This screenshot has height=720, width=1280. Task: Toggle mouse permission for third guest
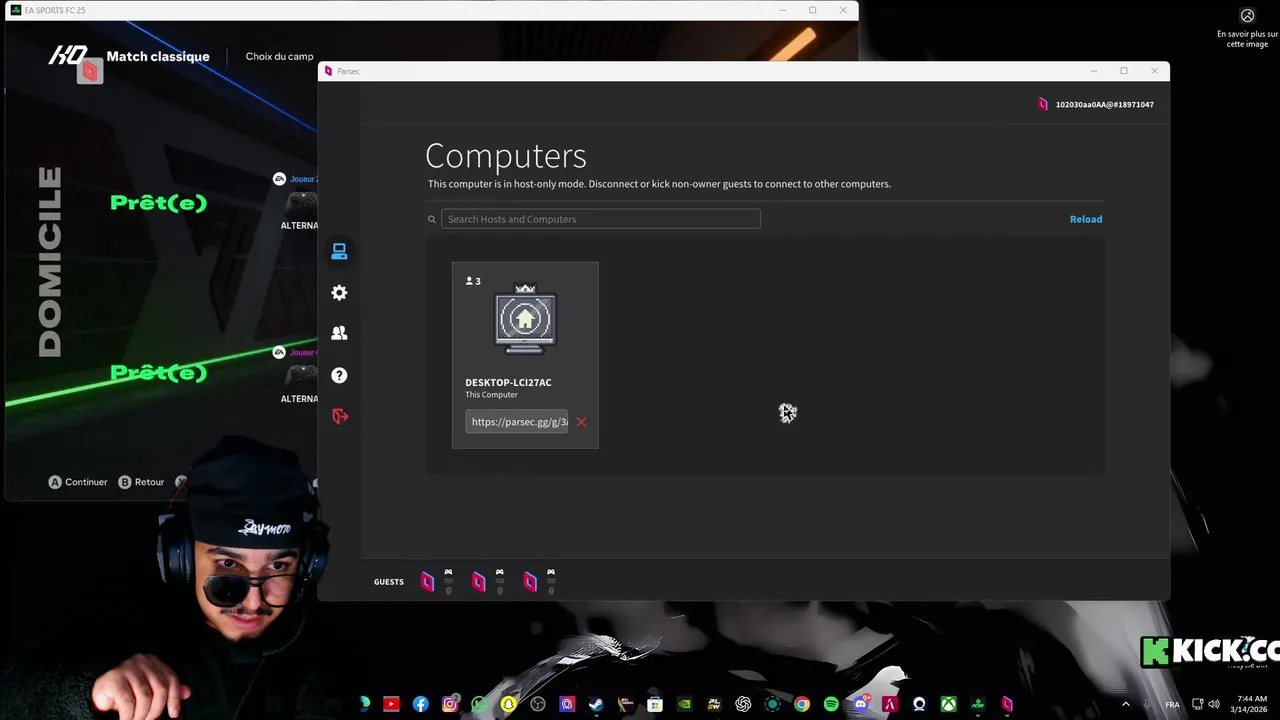coord(551,590)
